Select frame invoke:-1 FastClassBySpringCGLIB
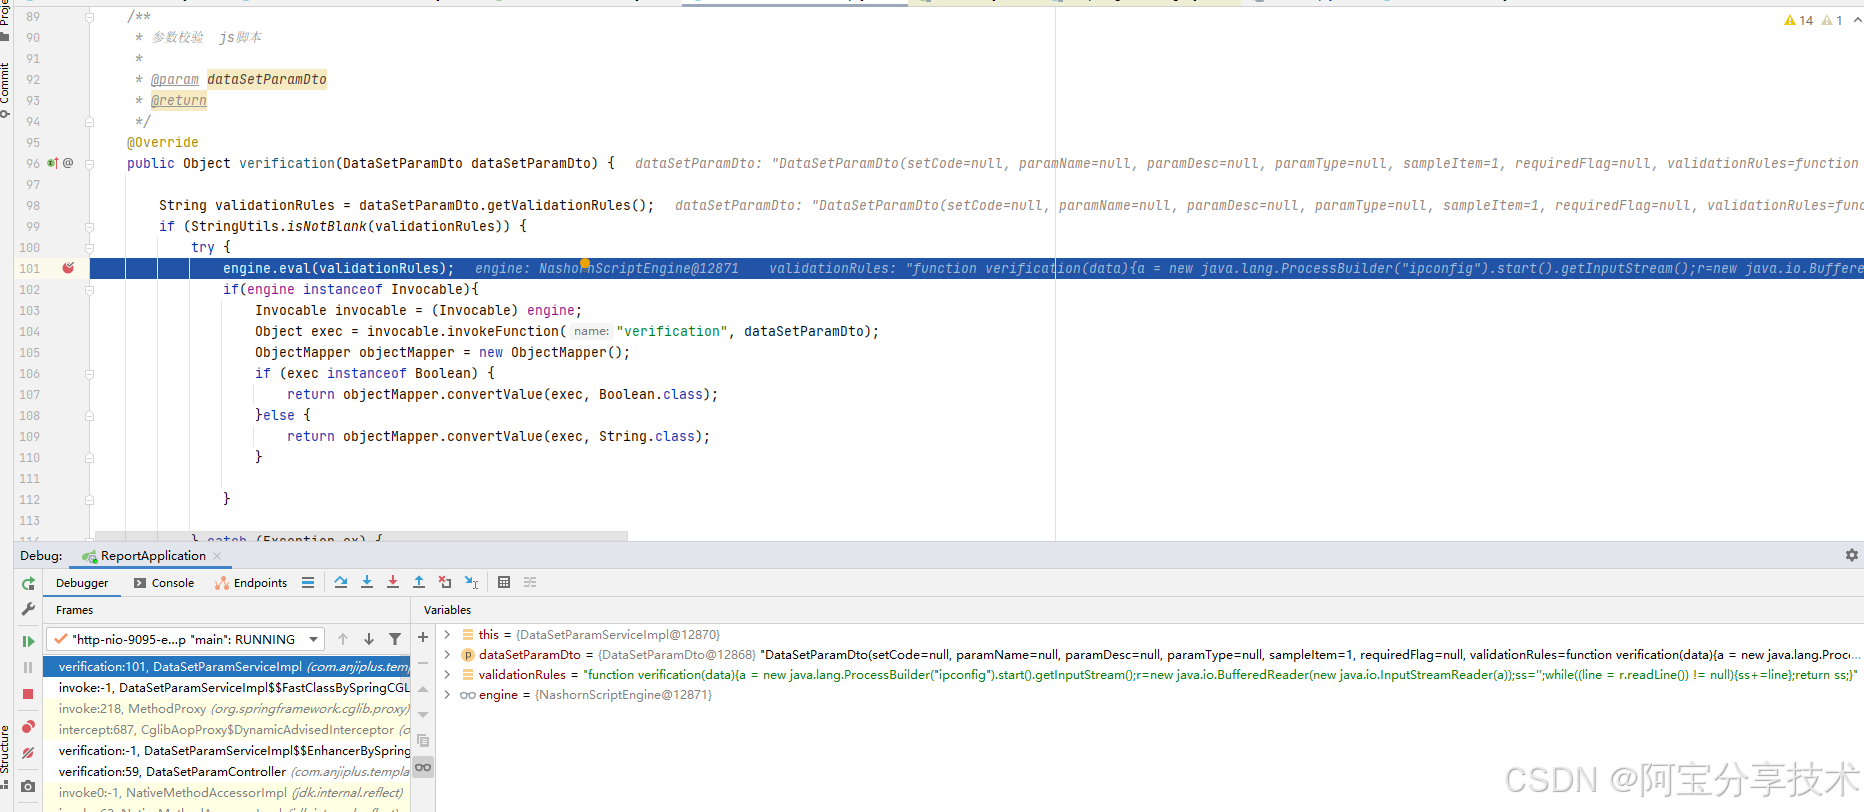 click(227, 688)
